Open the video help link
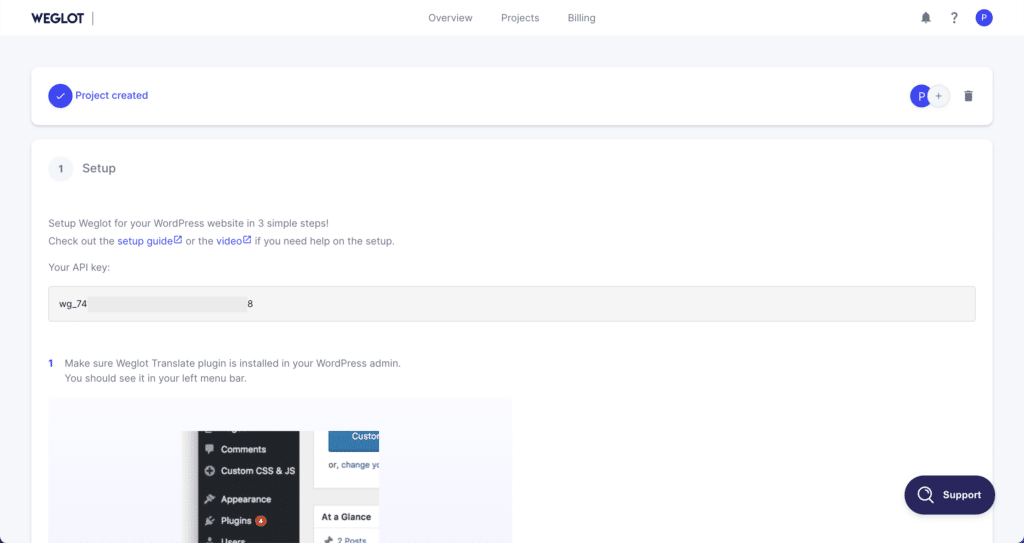Screen dimensions: 1024x543 click(x=229, y=241)
